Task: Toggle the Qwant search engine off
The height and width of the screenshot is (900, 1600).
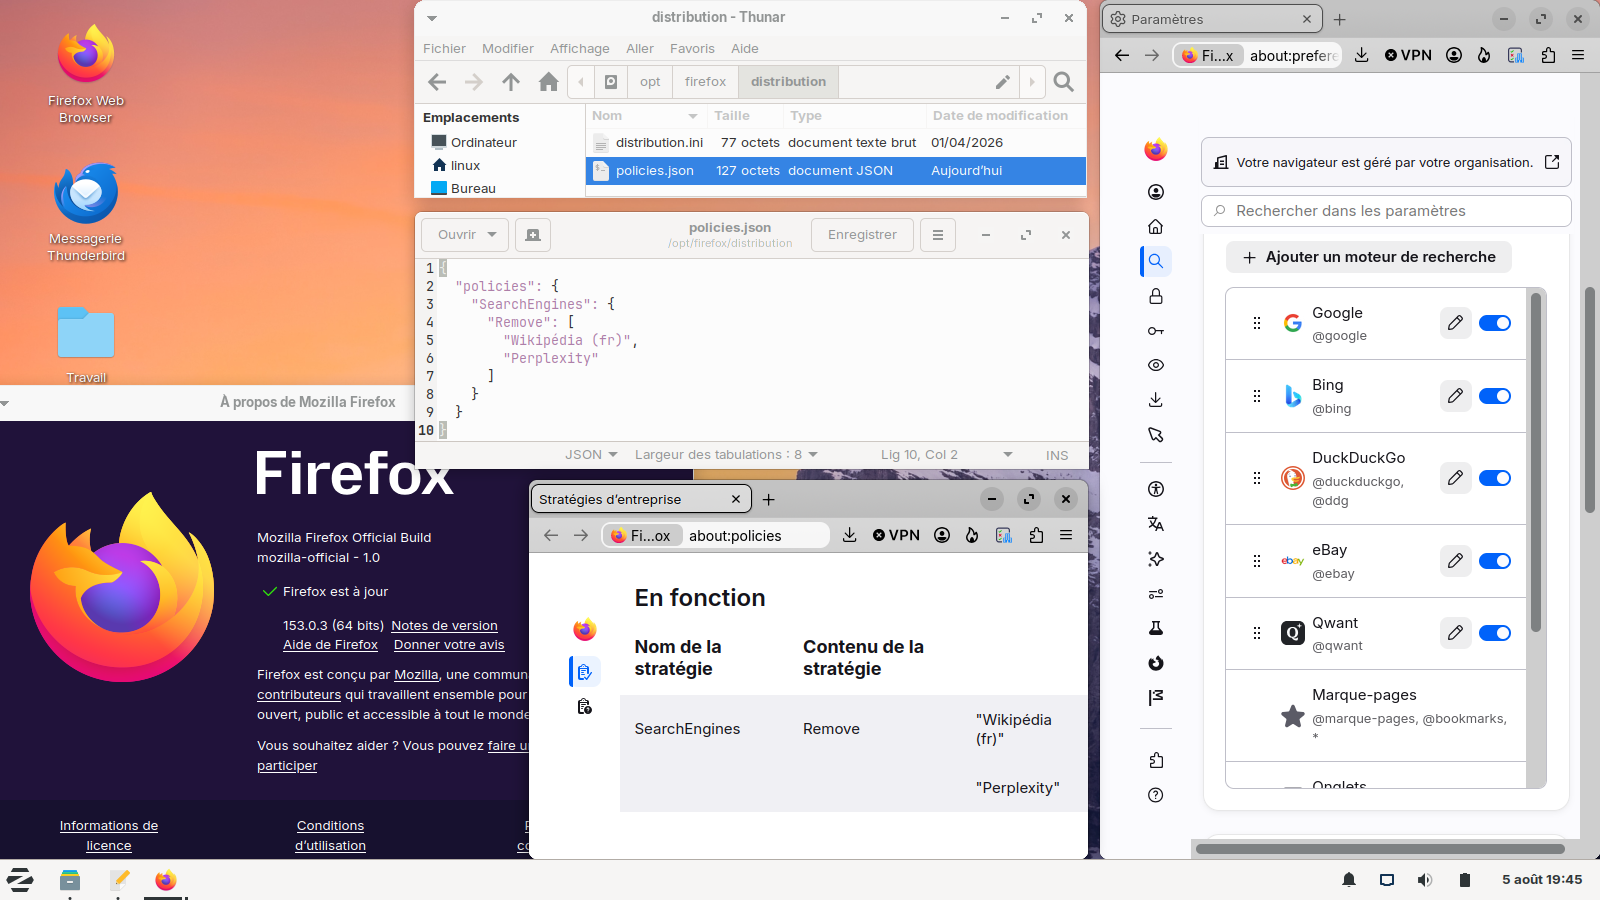Action: [x=1495, y=633]
